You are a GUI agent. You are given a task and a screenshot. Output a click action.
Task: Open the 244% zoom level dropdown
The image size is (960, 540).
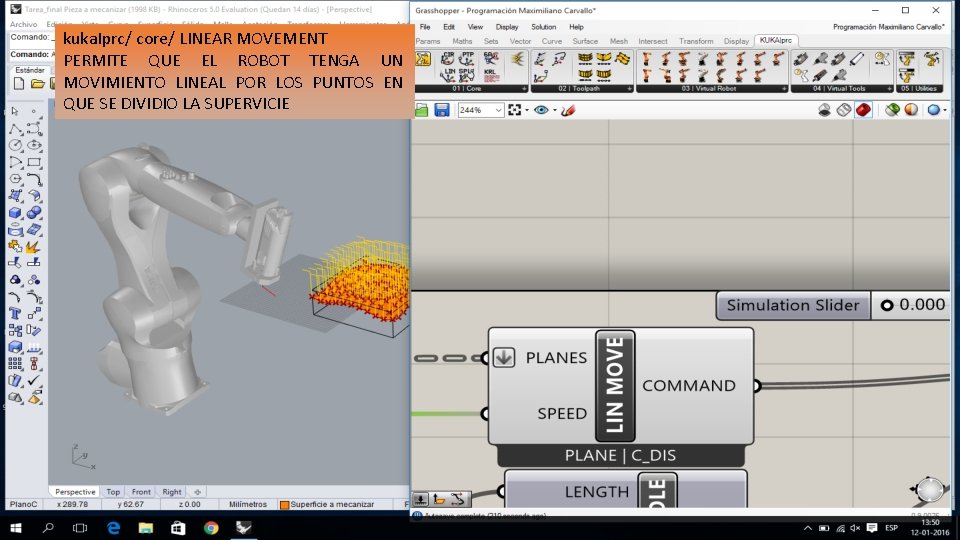(x=498, y=110)
